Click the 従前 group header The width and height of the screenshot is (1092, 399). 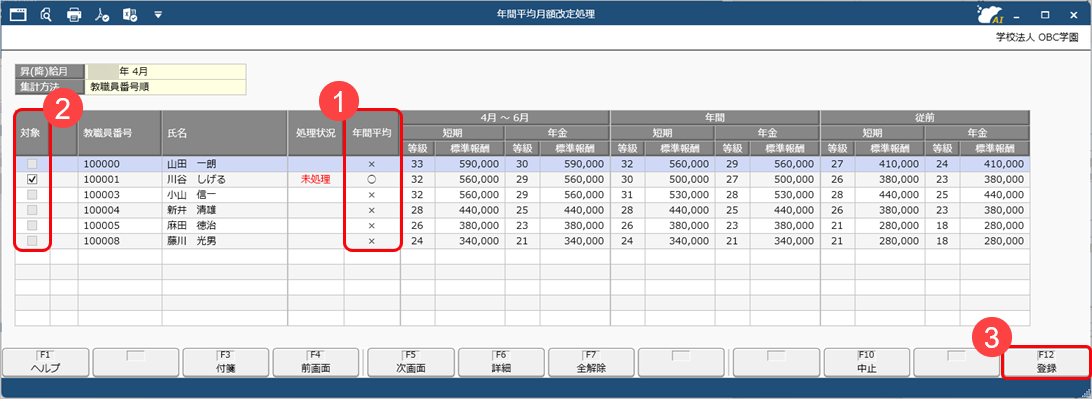click(x=925, y=118)
